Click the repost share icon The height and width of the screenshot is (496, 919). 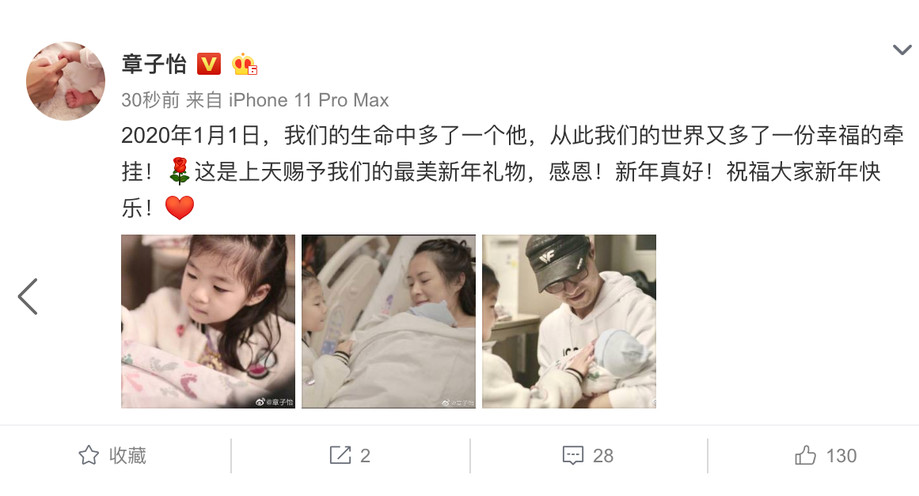(x=340, y=455)
